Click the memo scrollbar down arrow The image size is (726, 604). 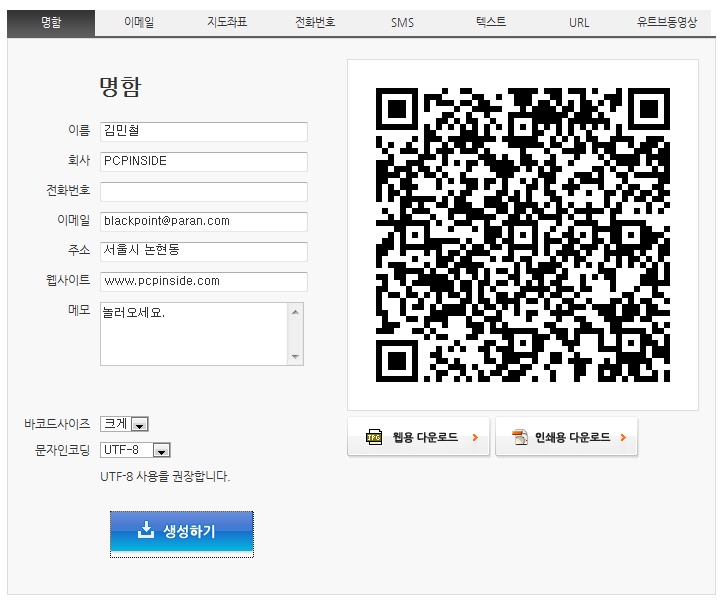tap(295, 356)
